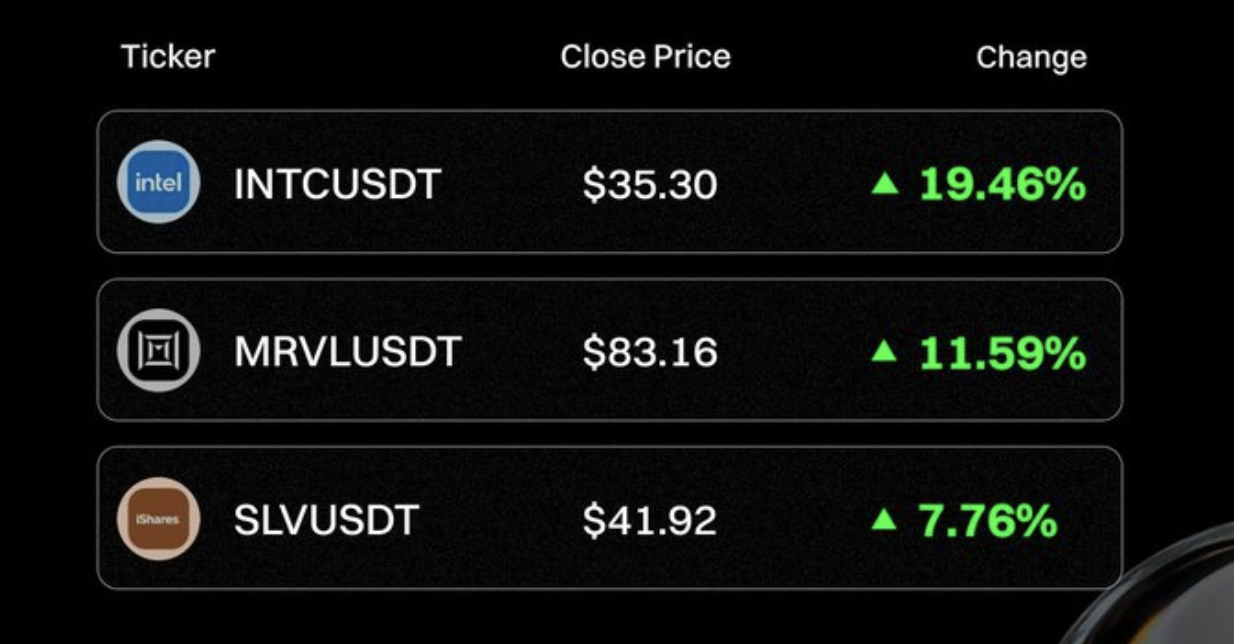1234x644 pixels.
Task: Open the SLVUSDT ticker
Action: (x=326, y=520)
